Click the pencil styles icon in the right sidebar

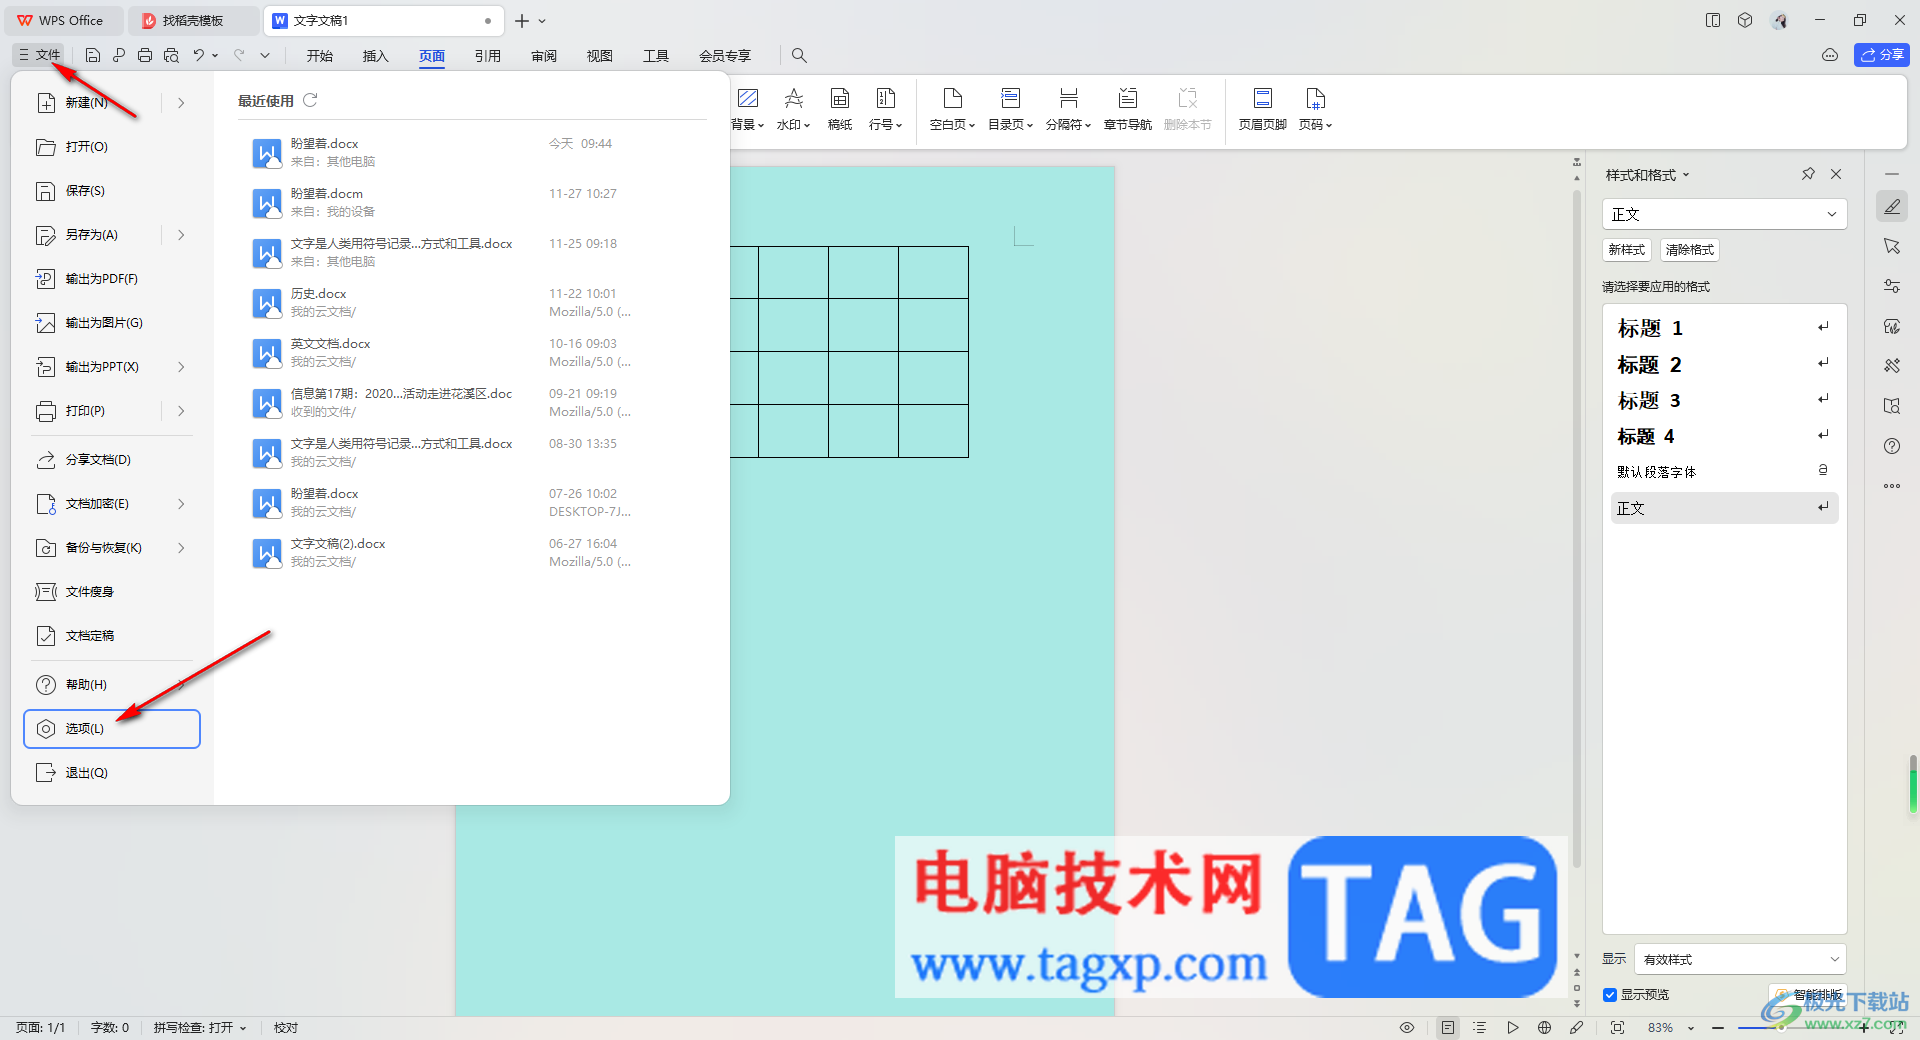coord(1892,207)
